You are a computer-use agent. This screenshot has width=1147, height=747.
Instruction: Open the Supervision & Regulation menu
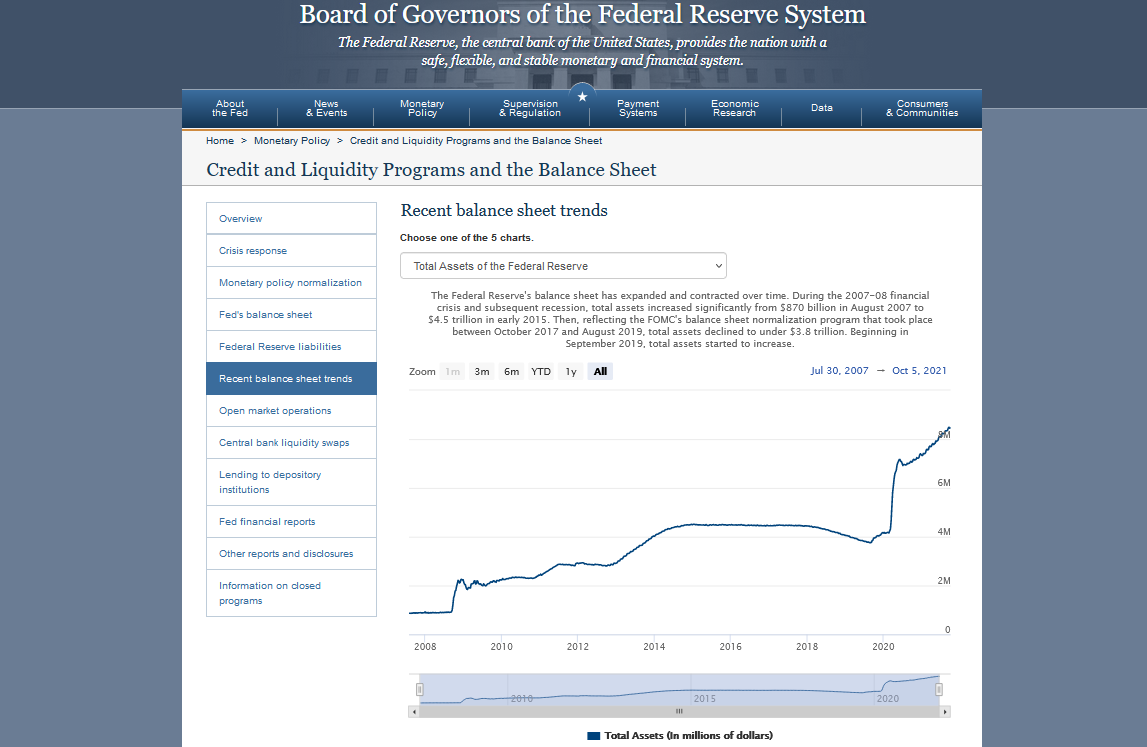click(530, 108)
